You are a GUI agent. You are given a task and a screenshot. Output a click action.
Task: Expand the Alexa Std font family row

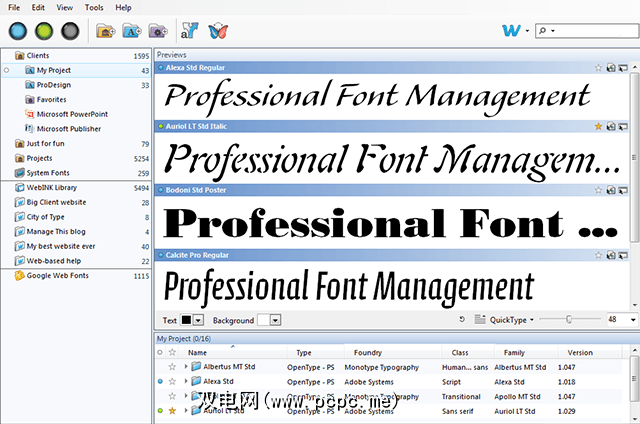pyautogui.click(x=185, y=382)
